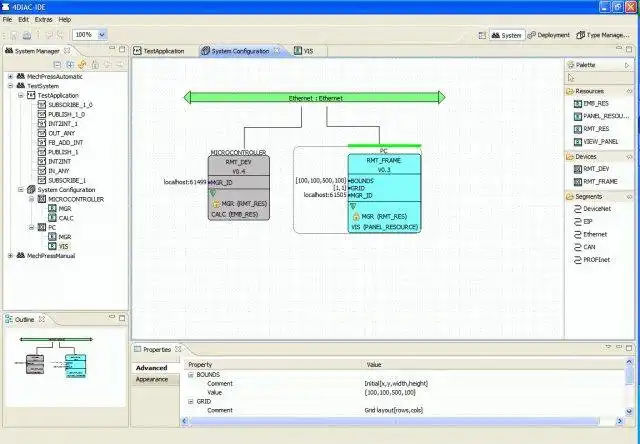
Task: Select OUT_ANY in the system tree
Action: 61,133
